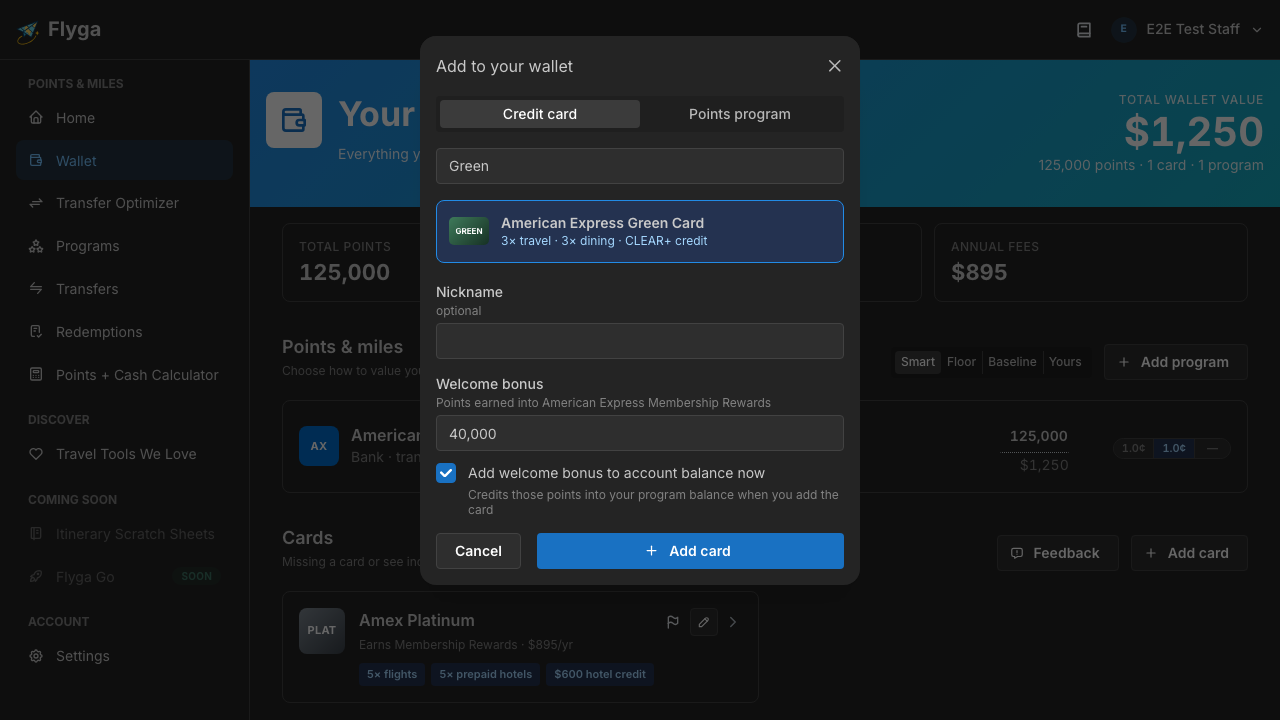Click the Home house icon
The height and width of the screenshot is (720, 1280).
(36, 117)
